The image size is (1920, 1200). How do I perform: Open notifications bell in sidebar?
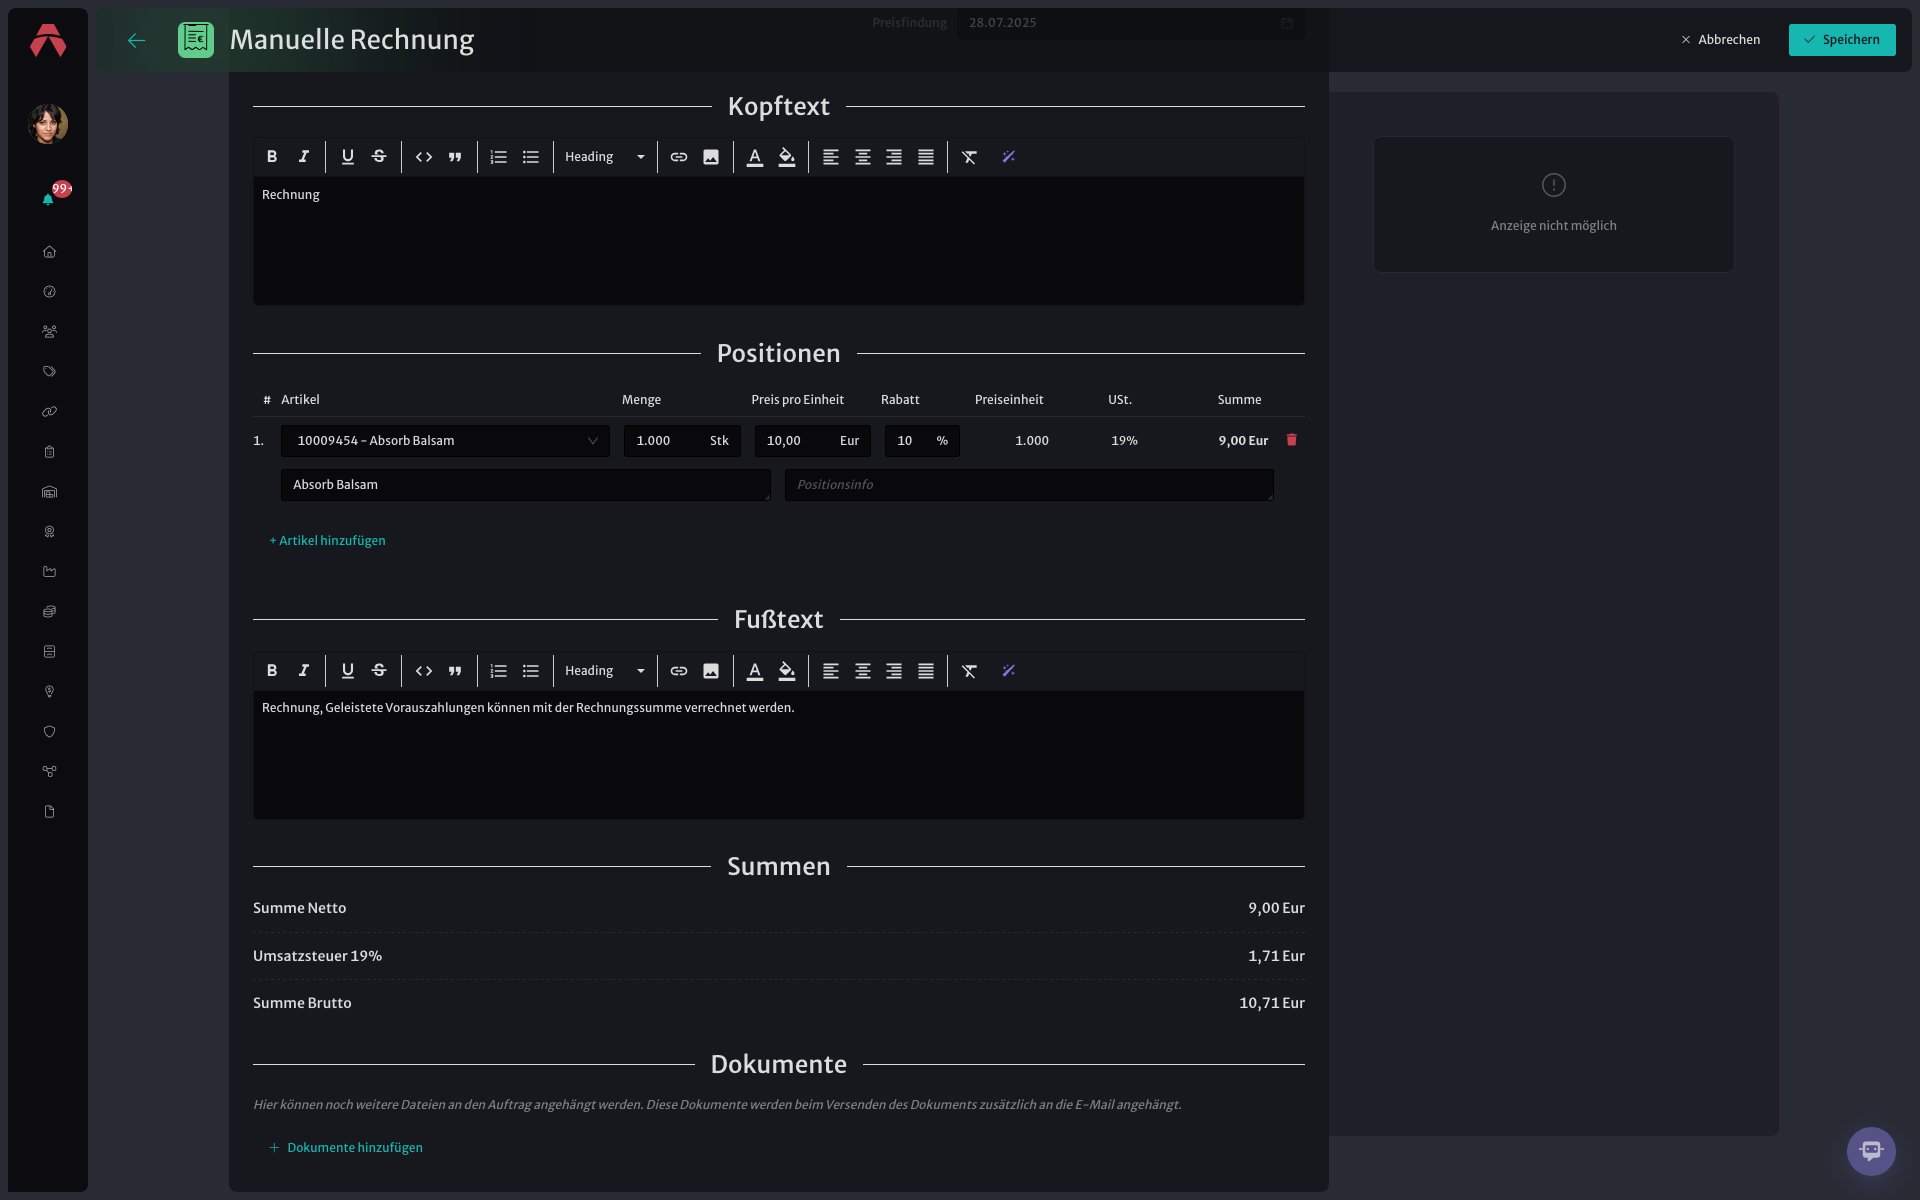(48, 199)
